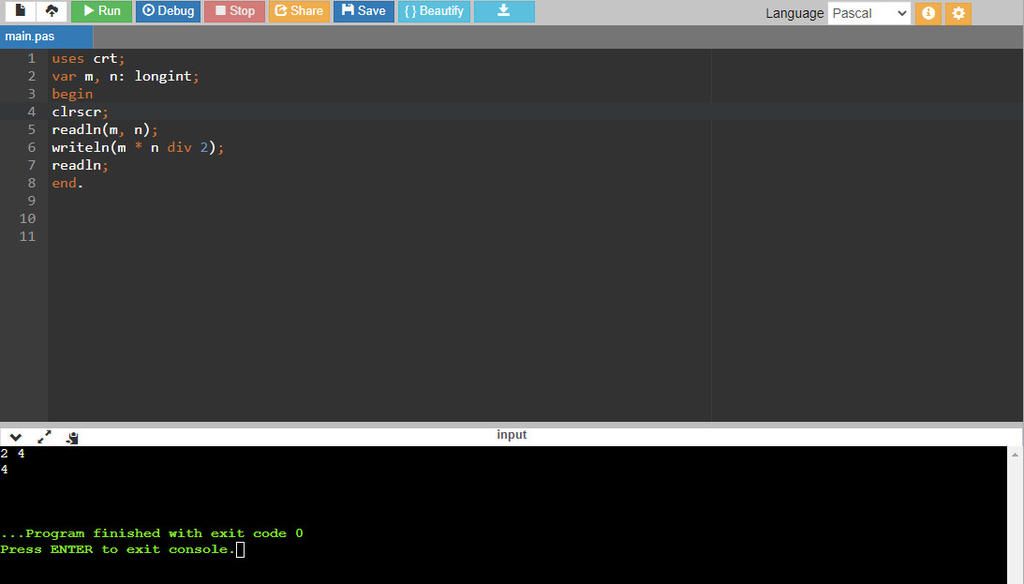Download the code with the arrow icon
Screen dimensions: 1024x584
click(x=504, y=11)
